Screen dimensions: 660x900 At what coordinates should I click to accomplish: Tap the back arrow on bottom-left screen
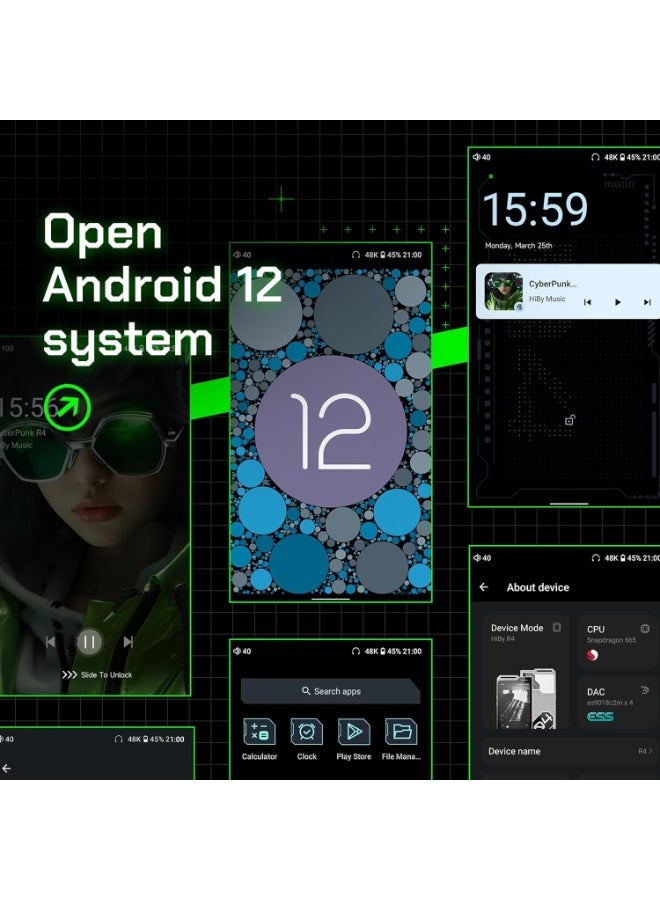[x=6, y=768]
